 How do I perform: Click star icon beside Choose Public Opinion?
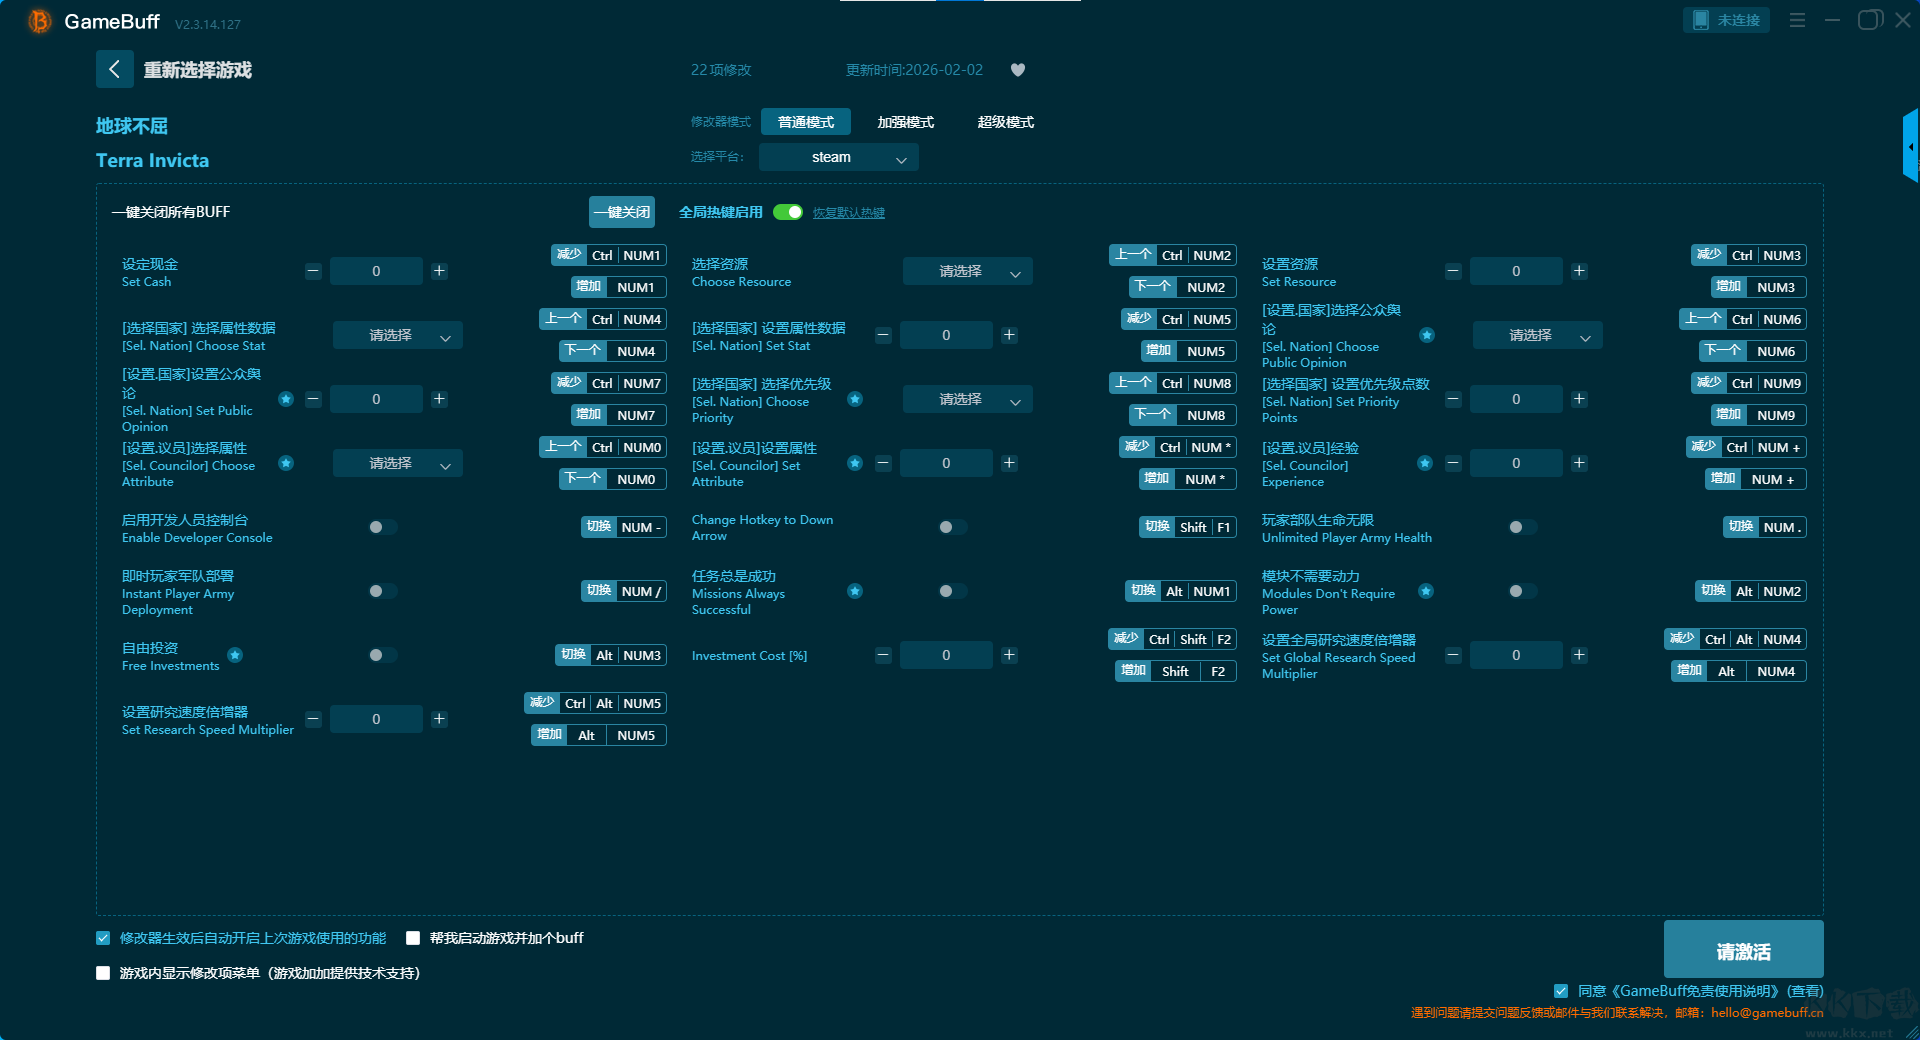(1427, 335)
